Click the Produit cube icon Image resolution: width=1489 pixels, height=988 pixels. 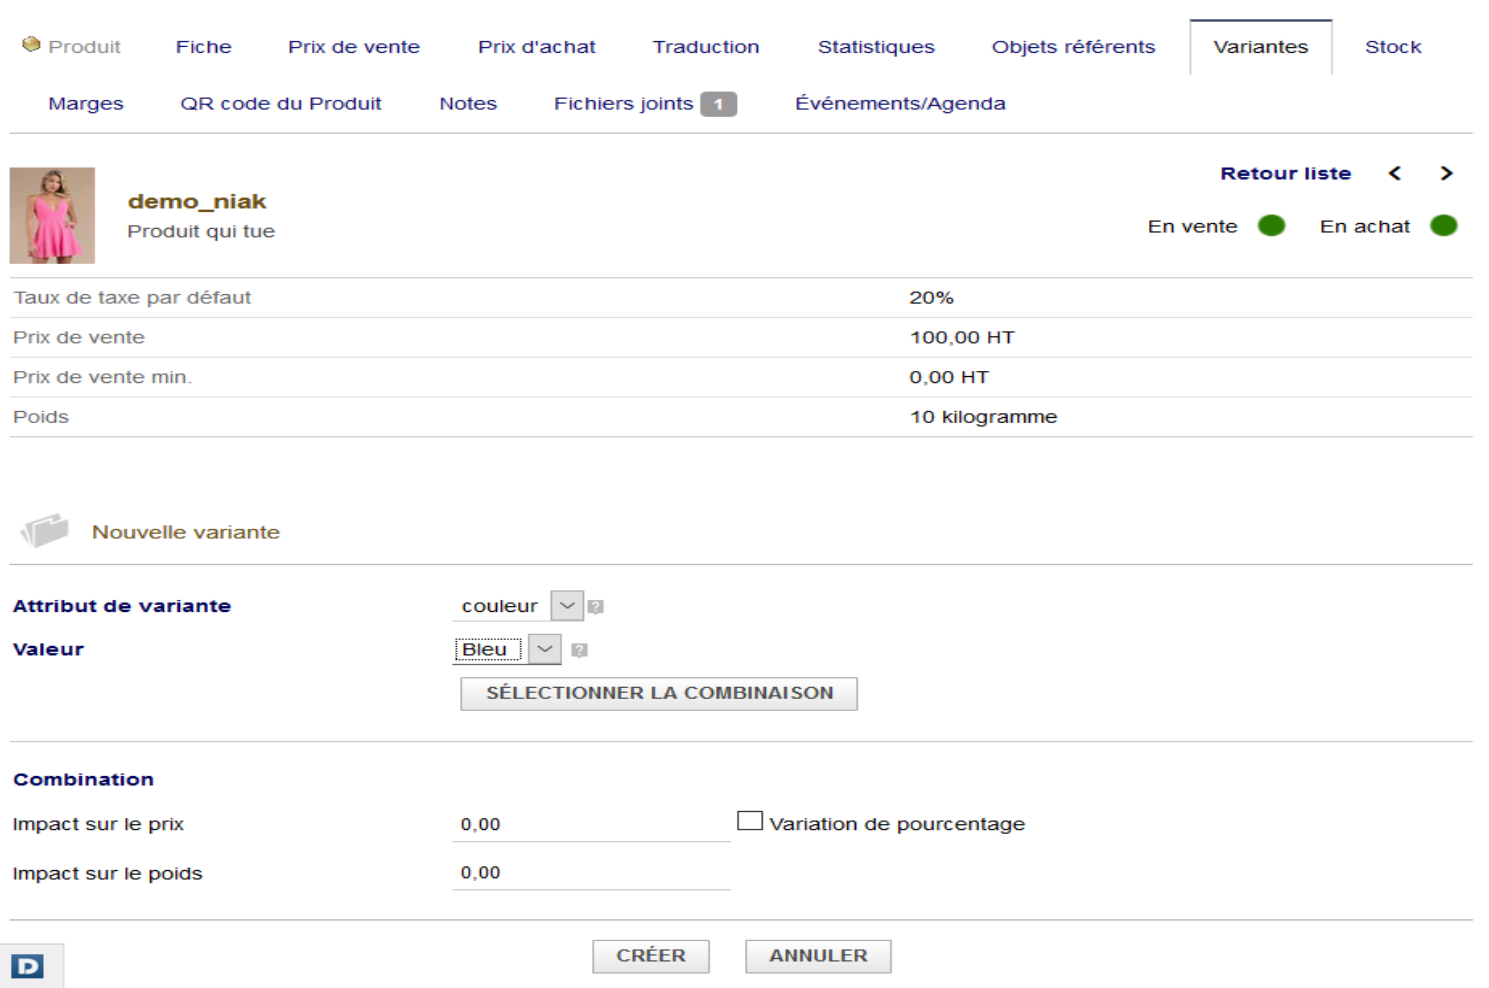[x=31, y=44]
